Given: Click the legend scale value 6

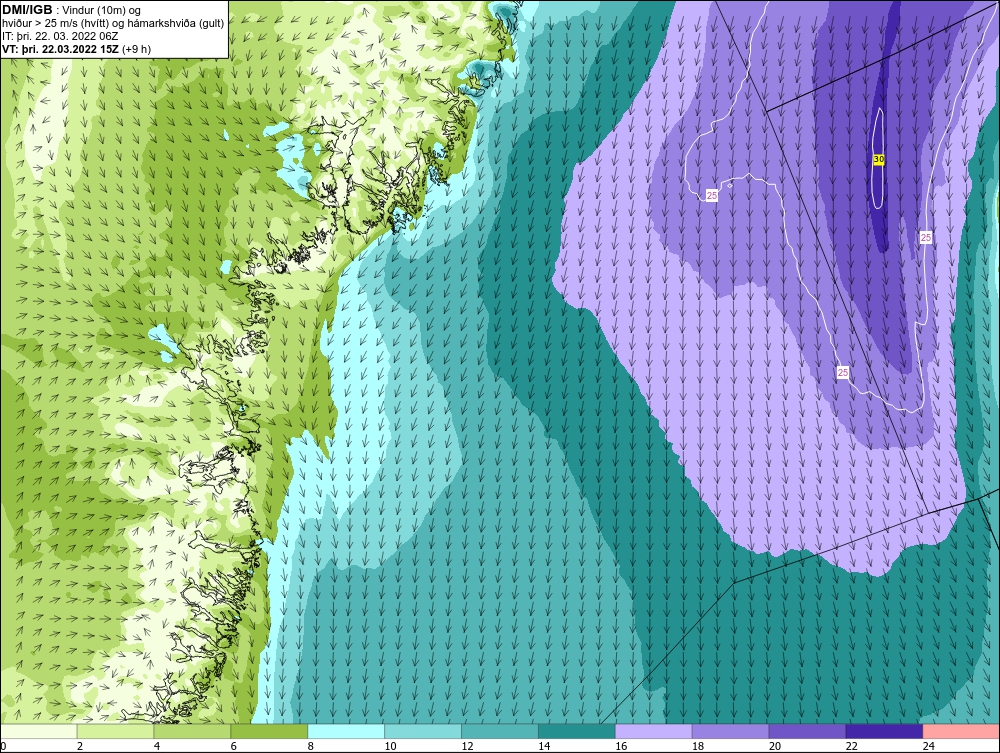Looking at the screenshot, I should click(x=233, y=746).
